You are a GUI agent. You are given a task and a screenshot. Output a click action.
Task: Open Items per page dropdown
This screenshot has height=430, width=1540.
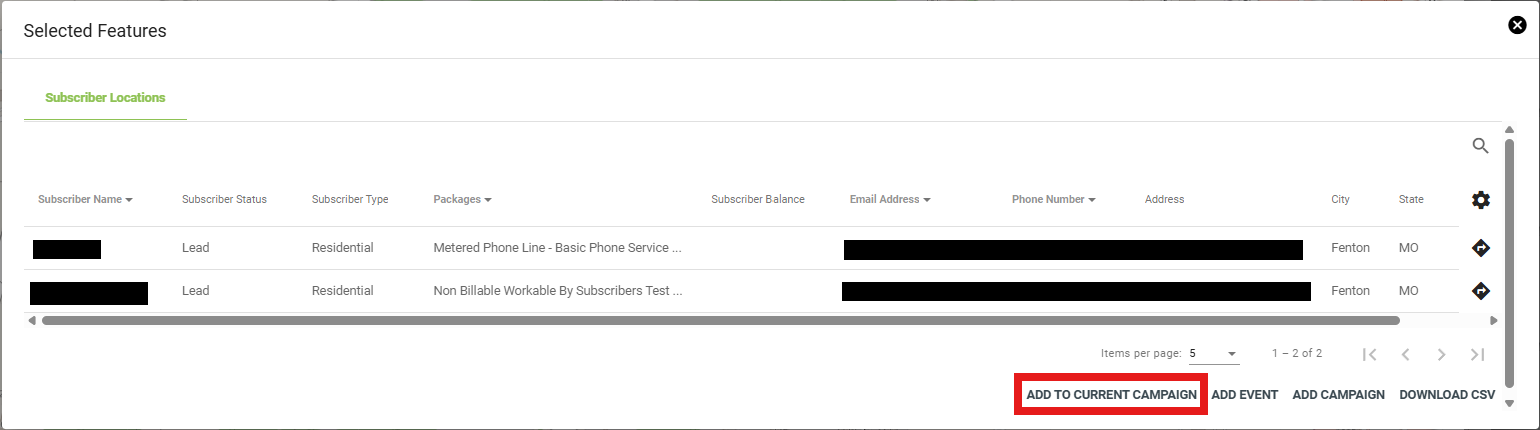pyautogui.click(x=1214, y=354)
